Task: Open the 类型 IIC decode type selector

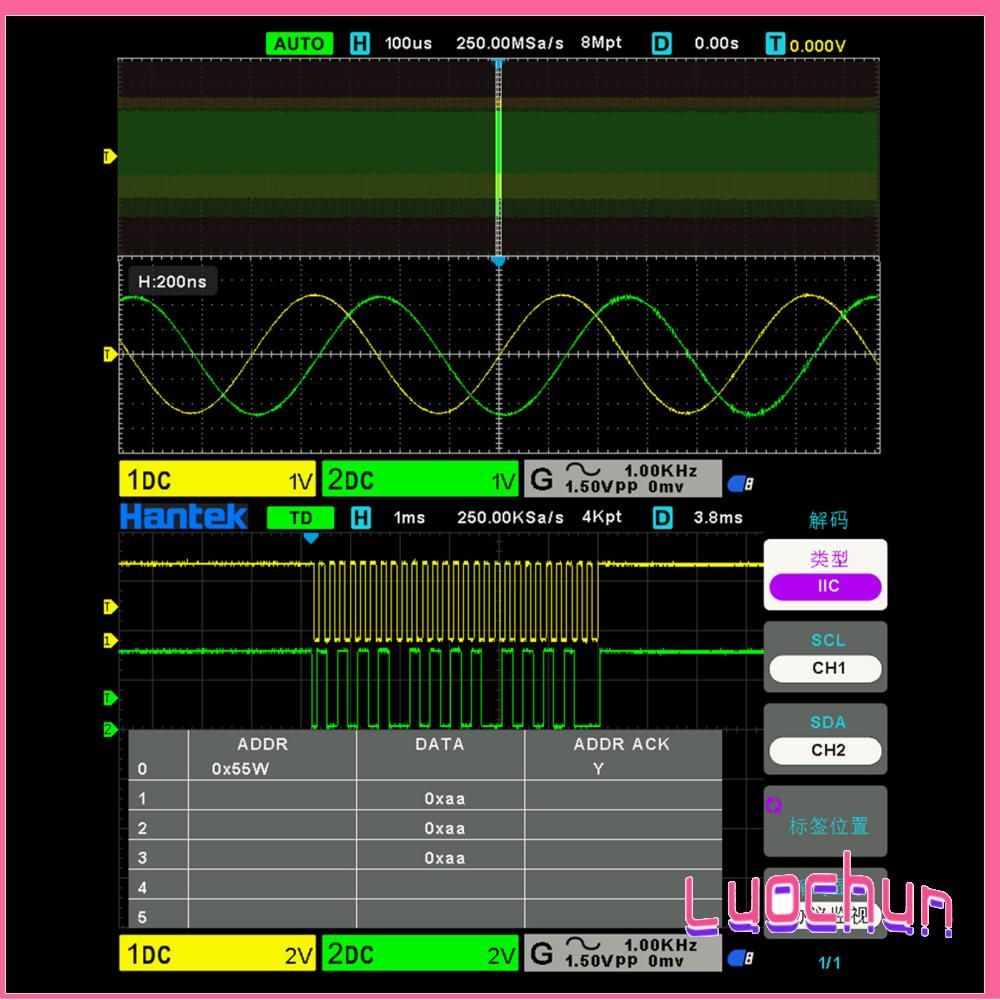Action: 825,575
